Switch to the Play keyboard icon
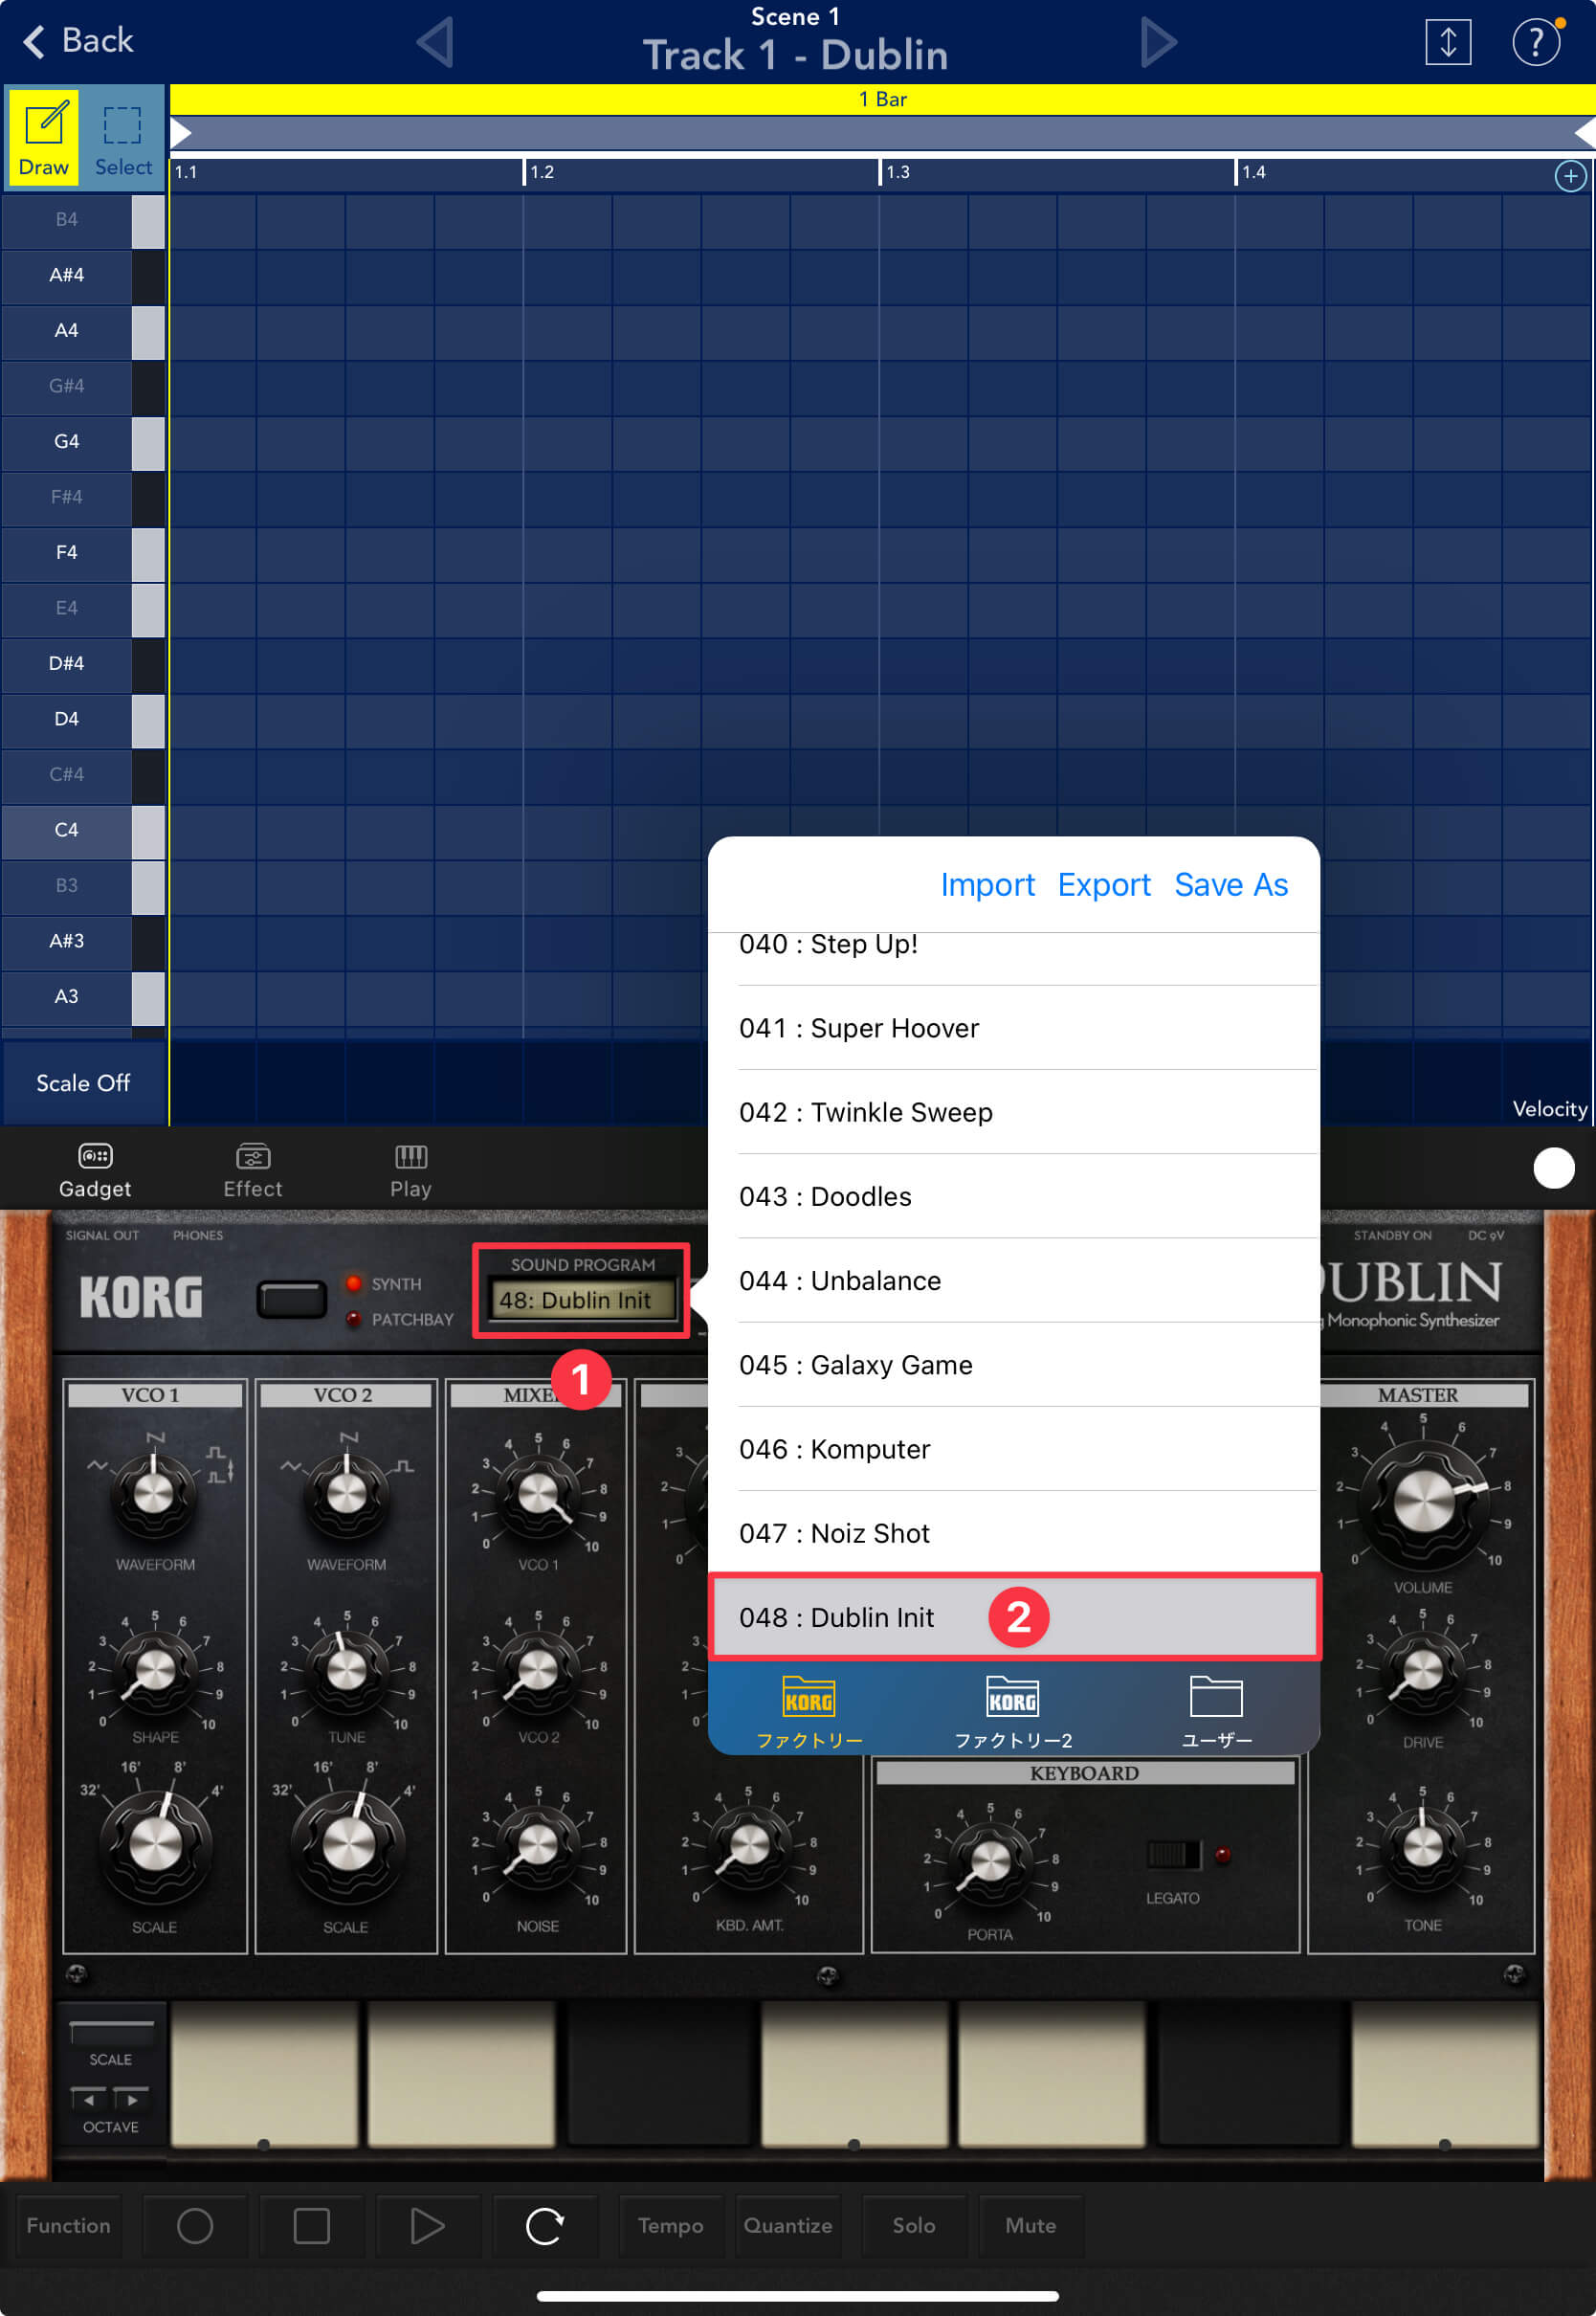 coord(410,1169)
